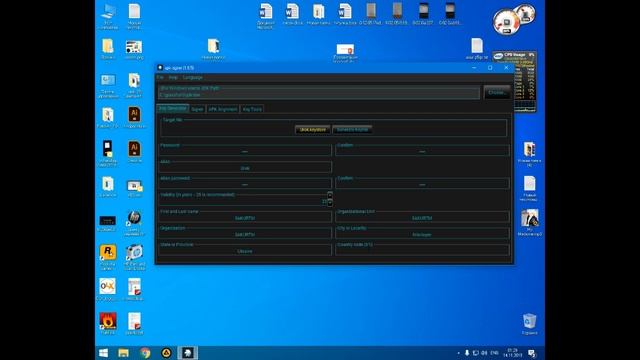Select the This PC desktop icon
640x360 pixels.
tap(108, 16)
